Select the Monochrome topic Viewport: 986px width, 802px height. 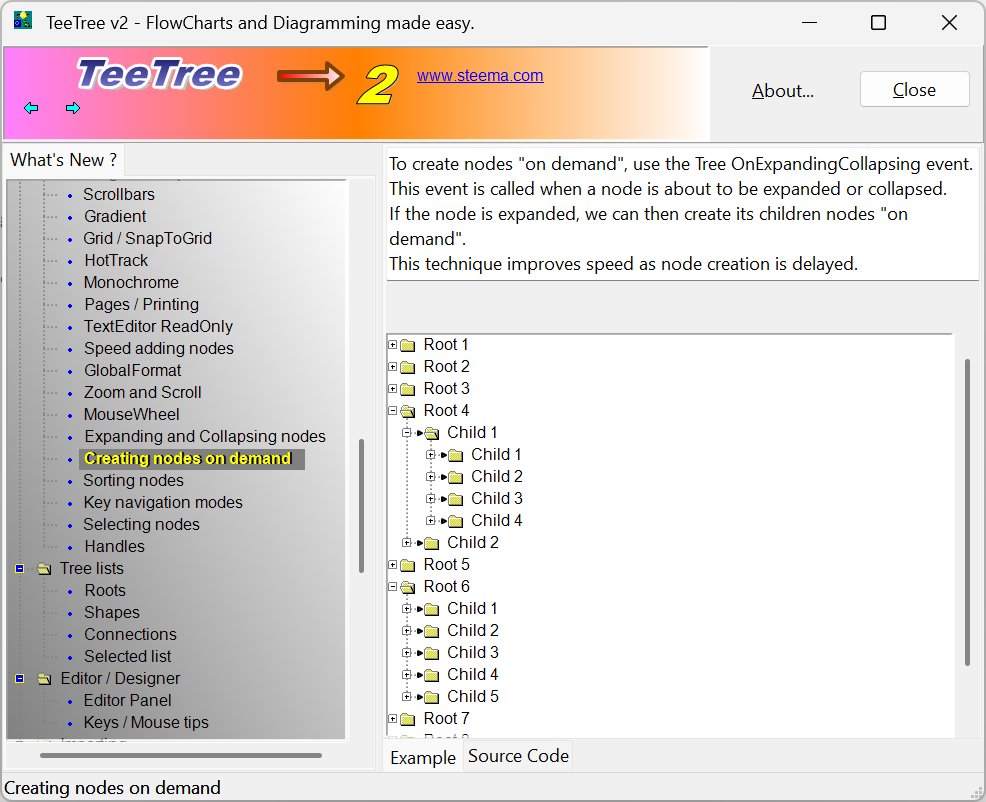[131, 282]
